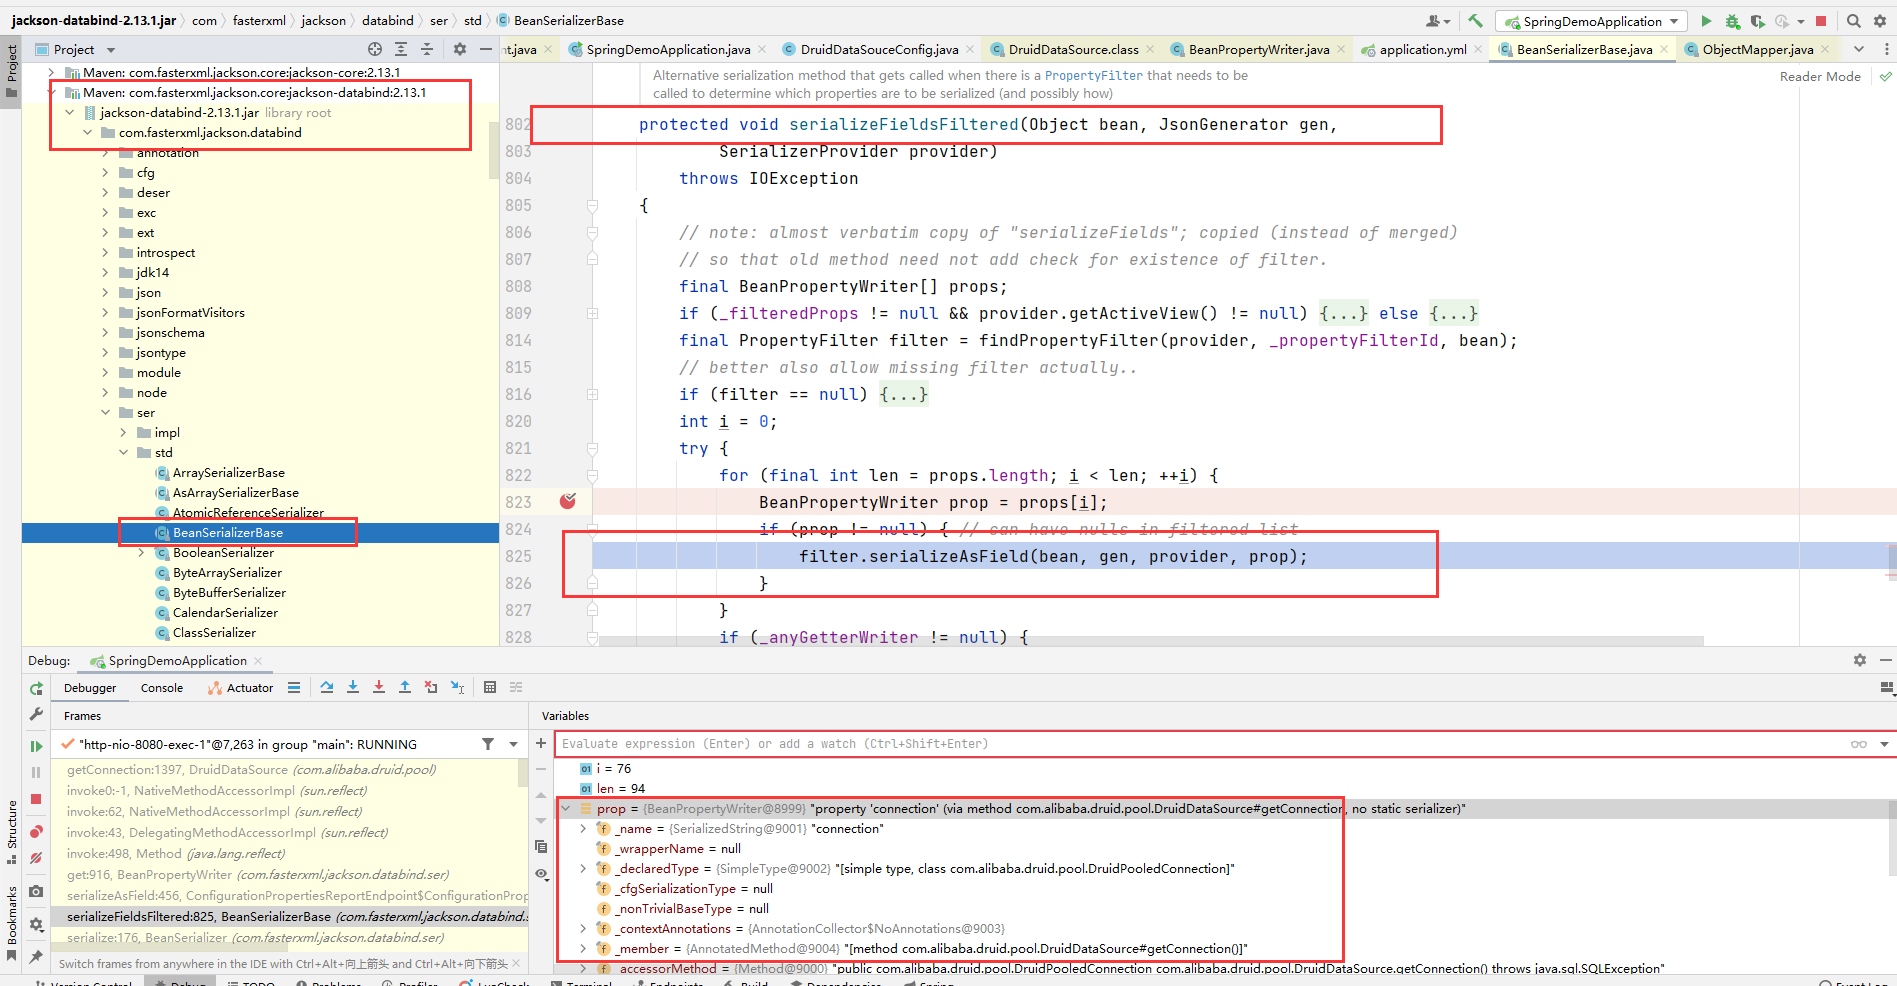Build the project with the hammer icon
Image resolution: width=1897 pixels, height=986 pixels.
(x=1475, y=21)
